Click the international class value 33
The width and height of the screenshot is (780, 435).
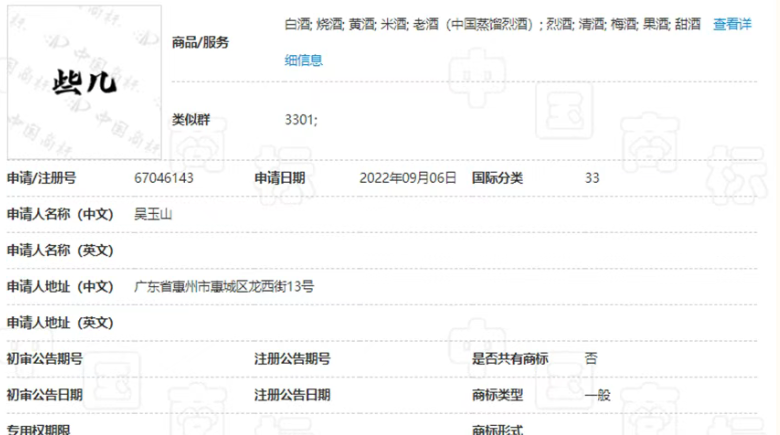click(x=592, y=178)
